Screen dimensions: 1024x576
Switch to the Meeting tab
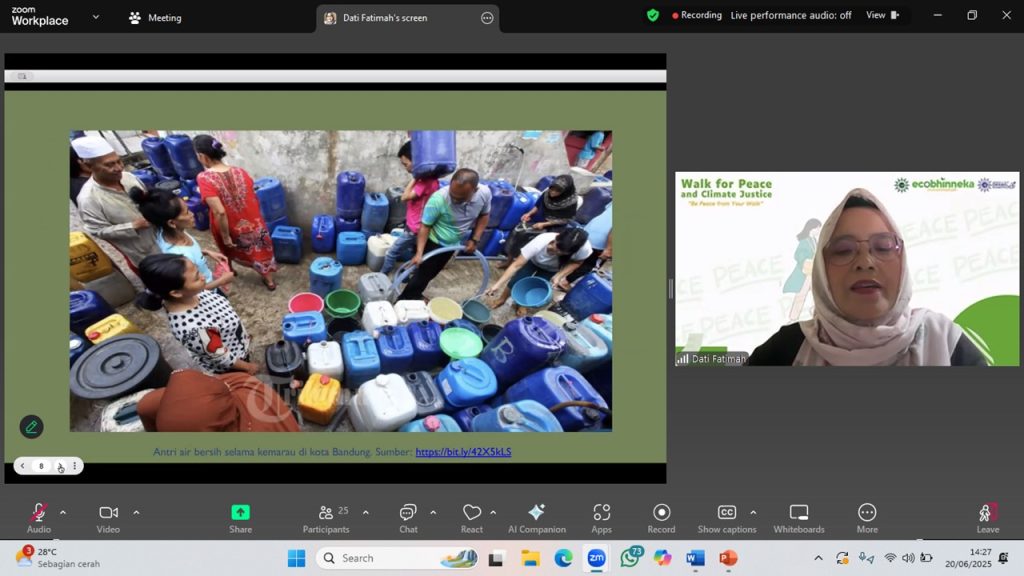tap(155, 18)
